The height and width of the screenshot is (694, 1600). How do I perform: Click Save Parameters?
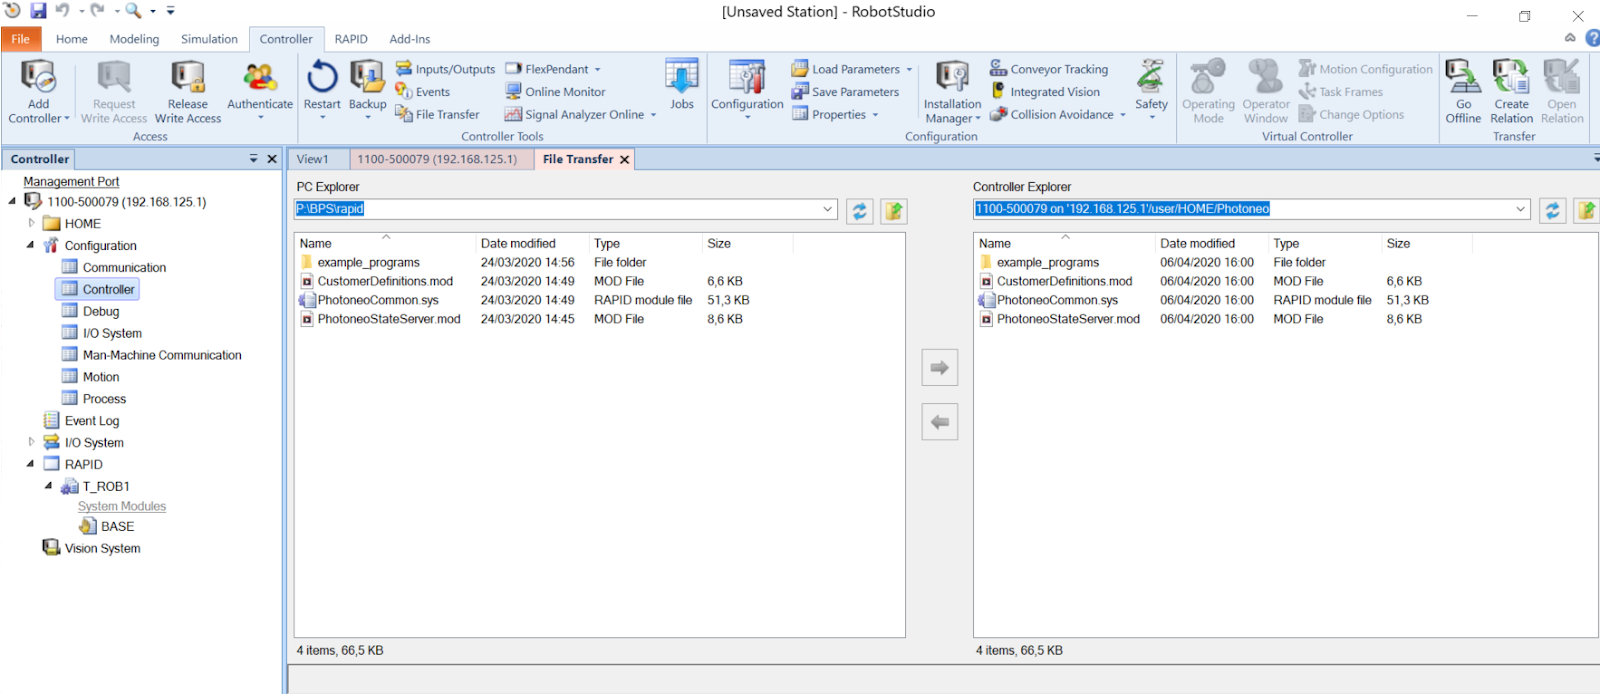pyautogui.click(x=846, y=92)
